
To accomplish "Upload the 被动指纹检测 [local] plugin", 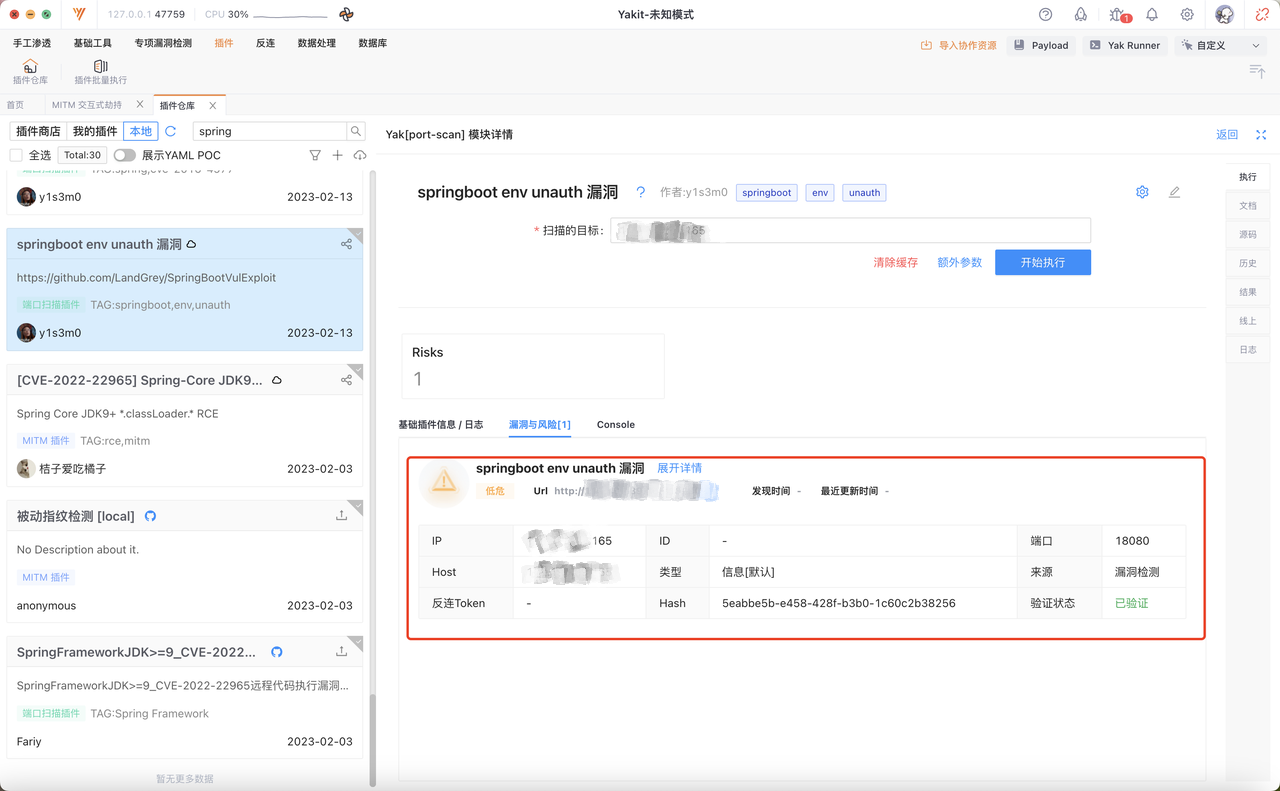I will [x=341, y=516].
